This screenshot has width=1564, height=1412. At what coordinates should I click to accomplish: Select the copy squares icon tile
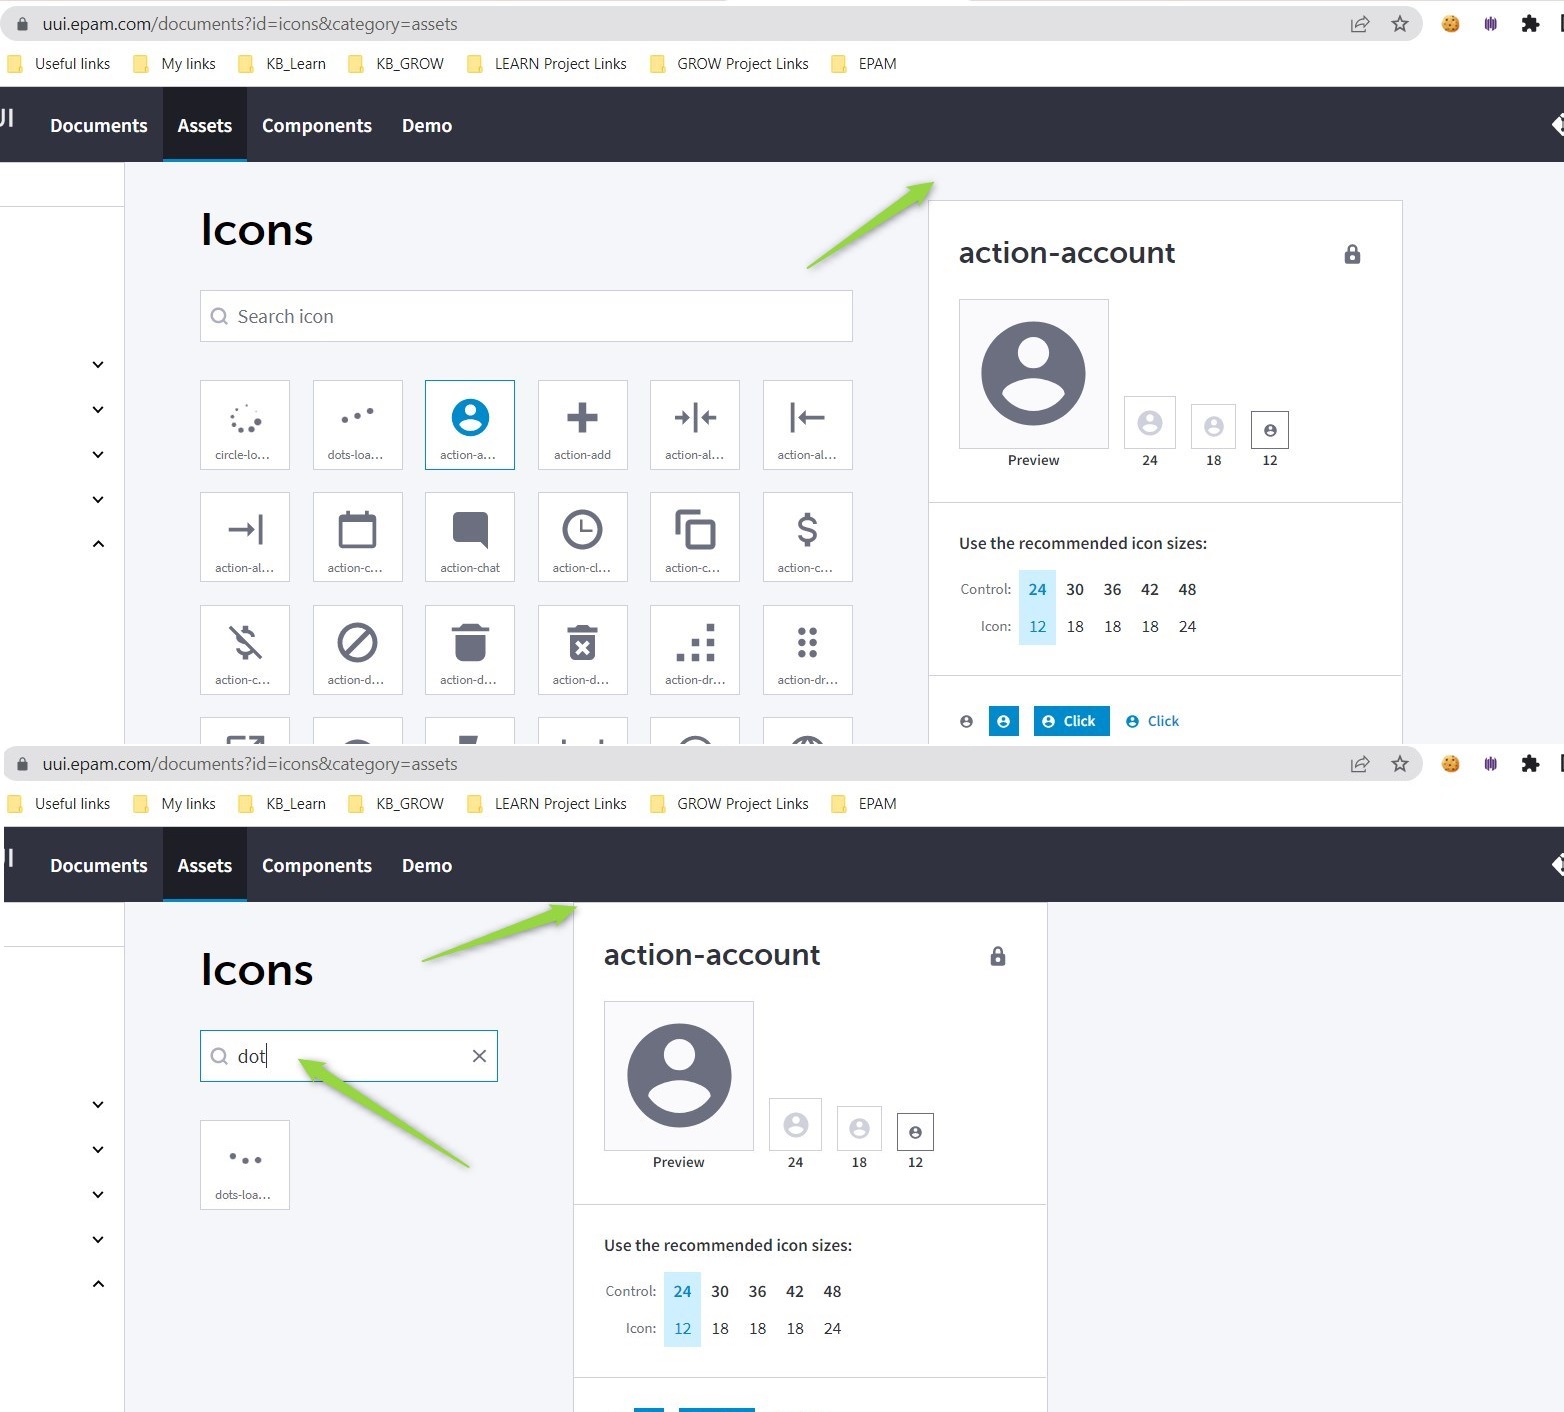[695, 537]
